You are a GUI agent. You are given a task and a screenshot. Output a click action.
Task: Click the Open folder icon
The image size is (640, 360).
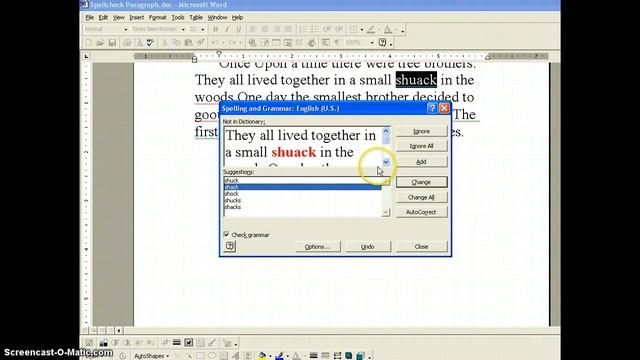click(x=100, y=42)
